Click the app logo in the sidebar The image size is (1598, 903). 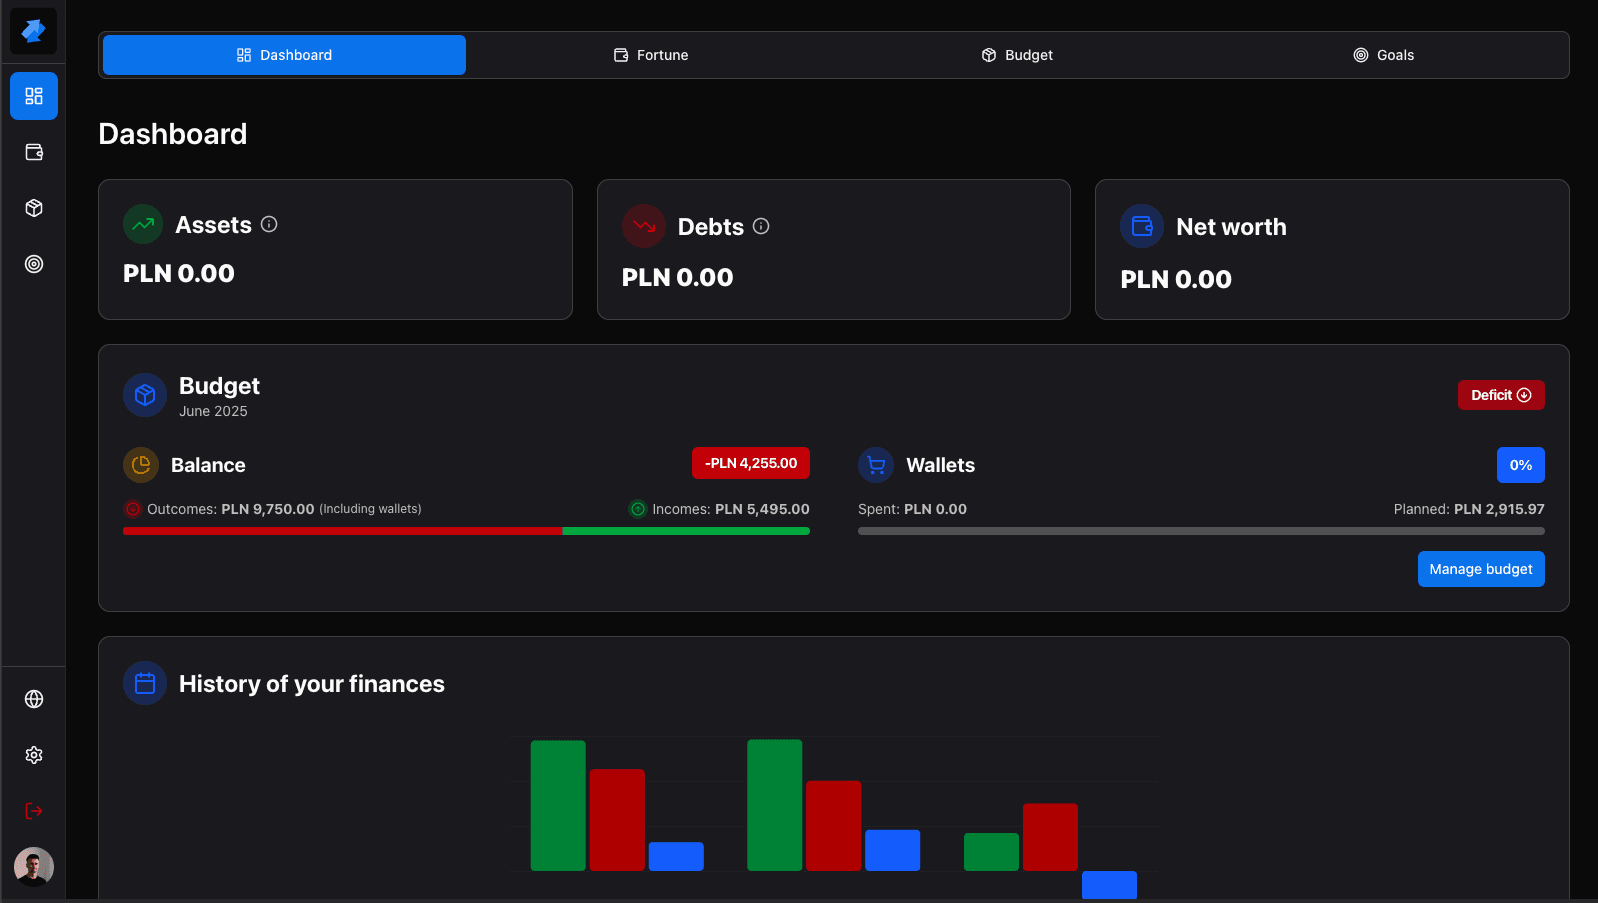[33, 31]
